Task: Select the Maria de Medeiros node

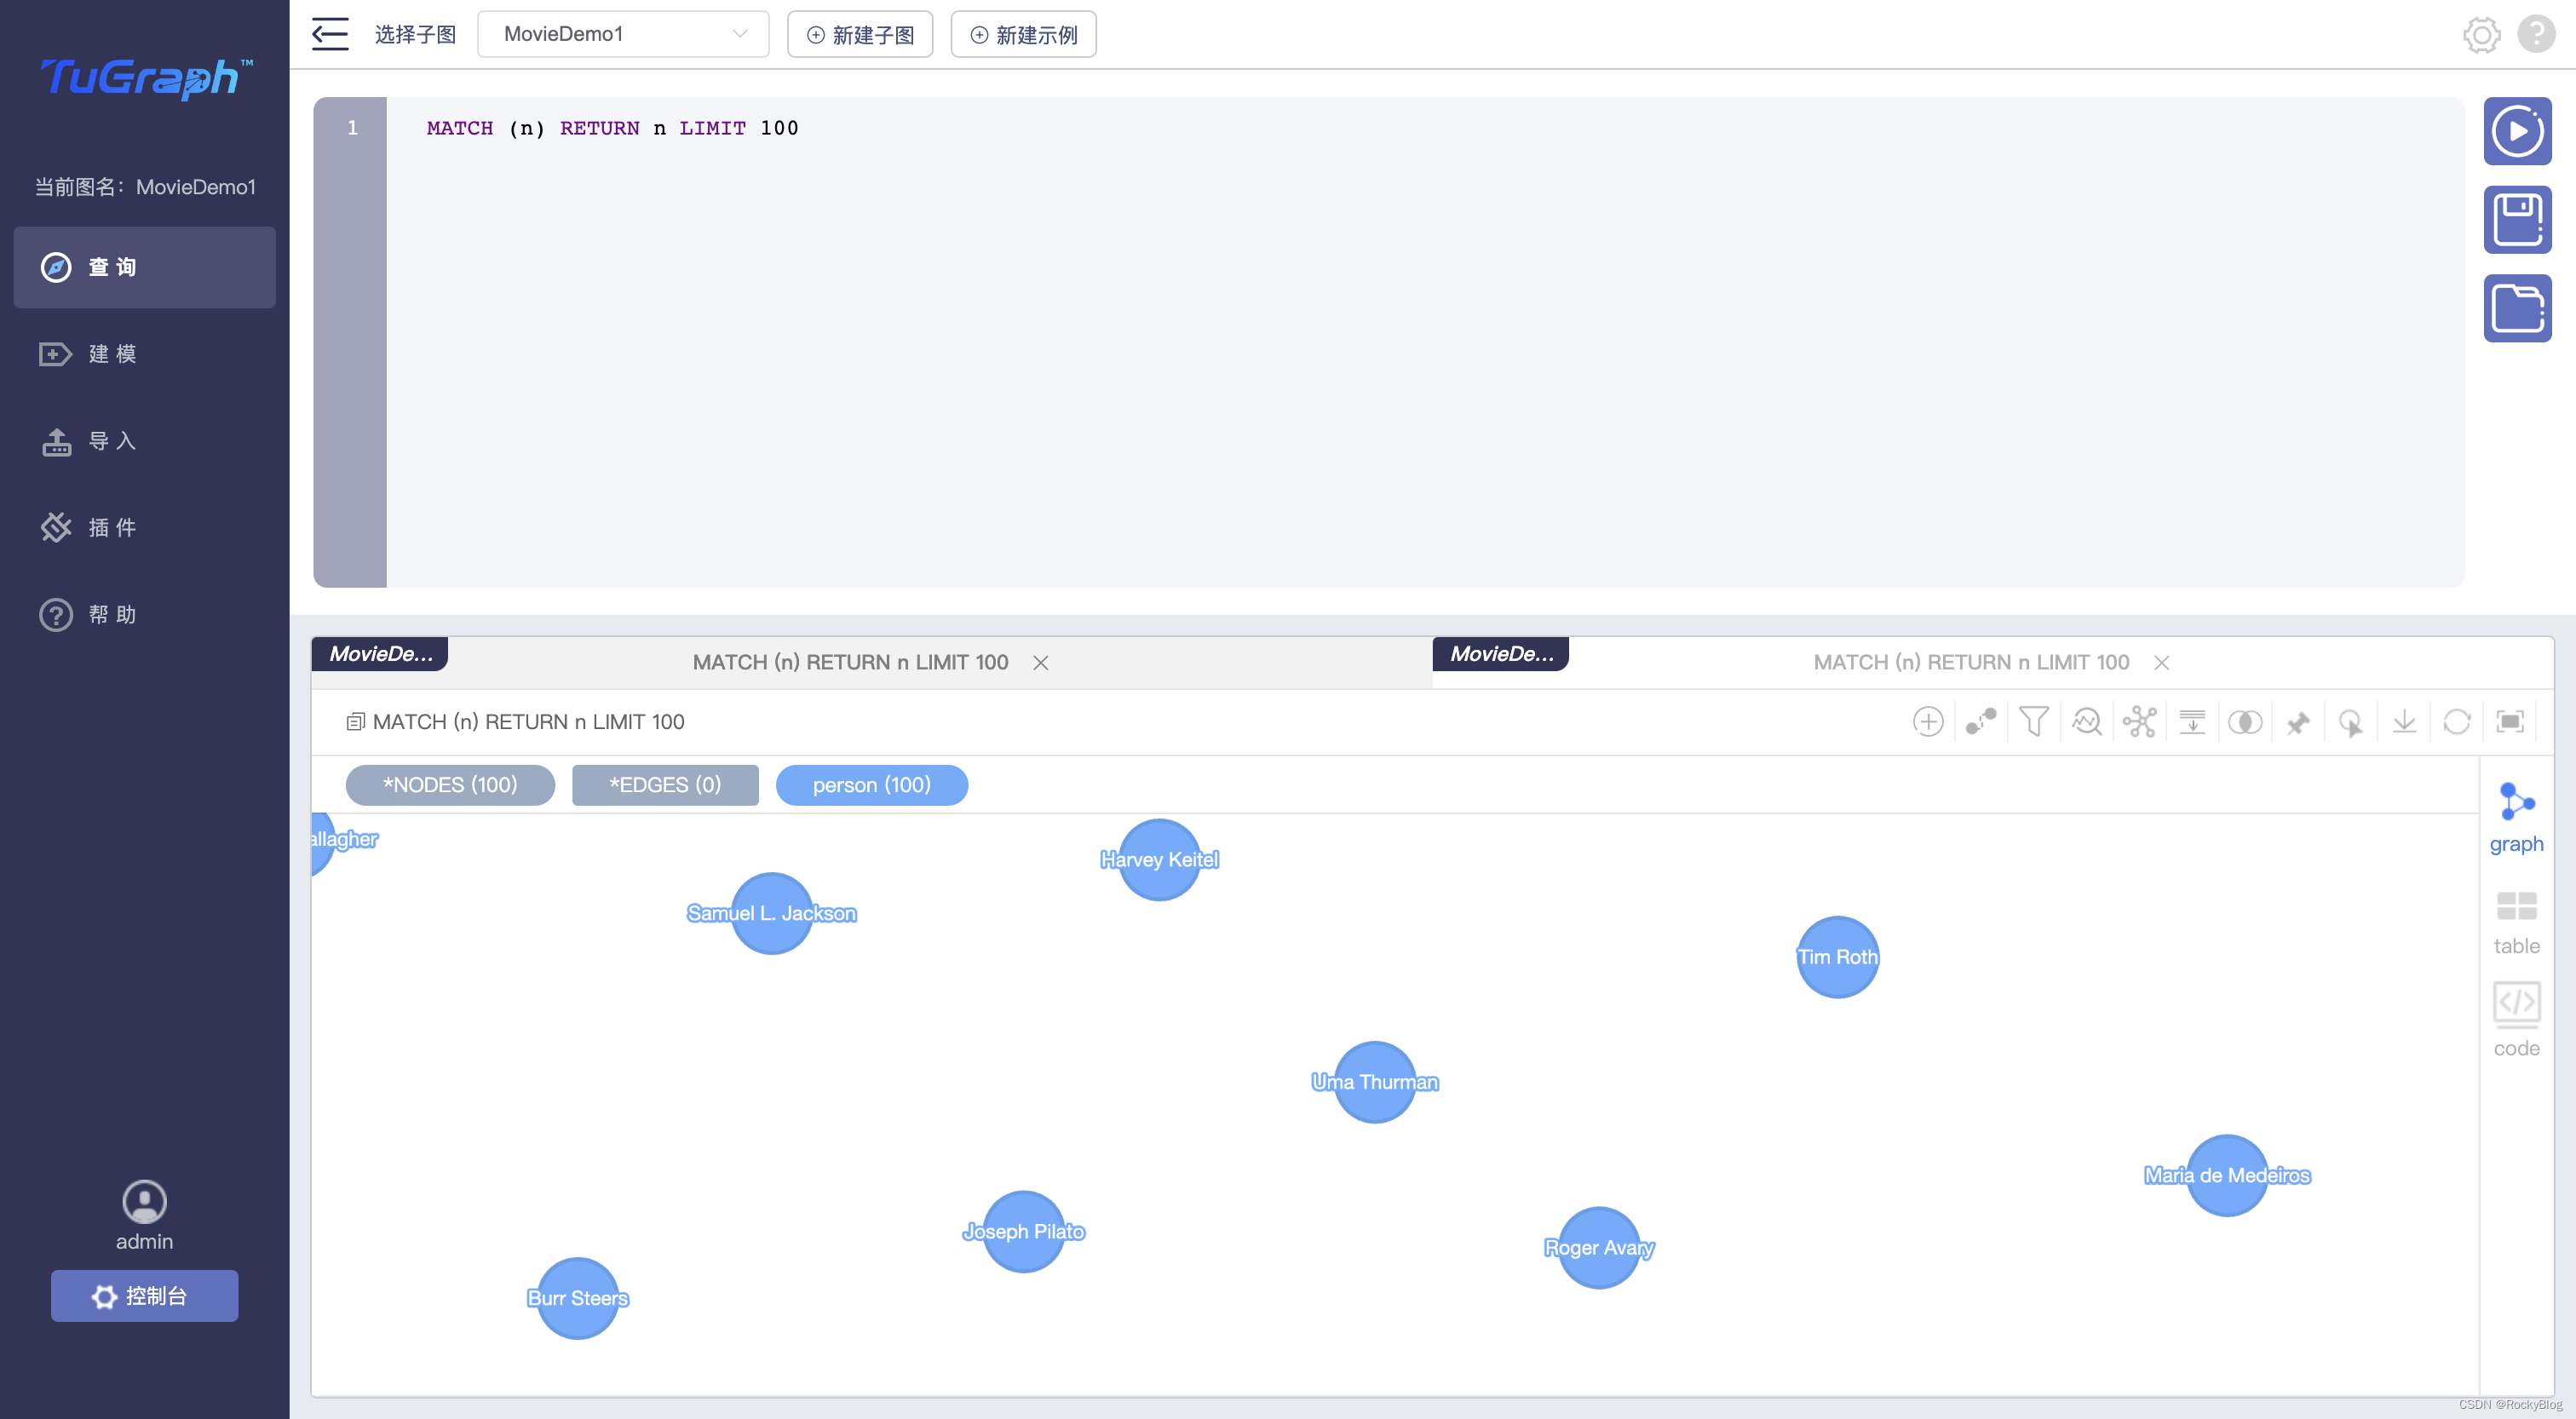Action: (x=2227, y=1175)
